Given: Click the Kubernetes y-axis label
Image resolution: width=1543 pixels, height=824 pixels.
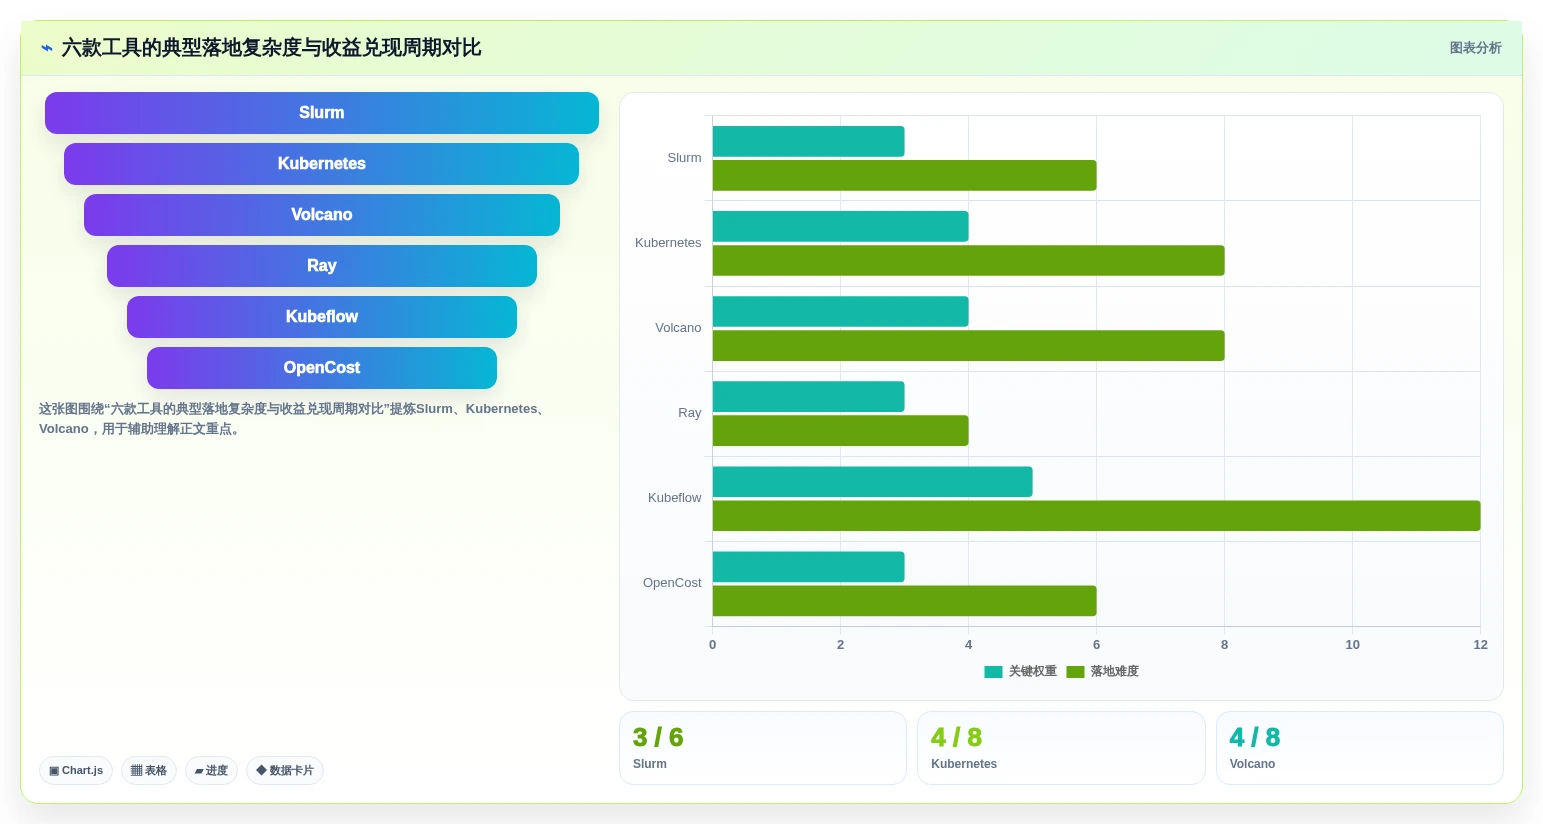Looking at the screenshot, I should point(668,243).
